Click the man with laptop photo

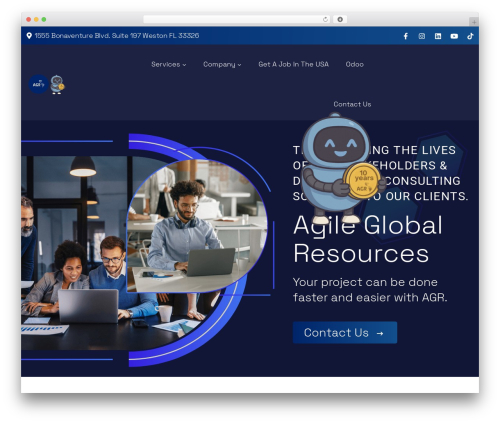point(197,226)
